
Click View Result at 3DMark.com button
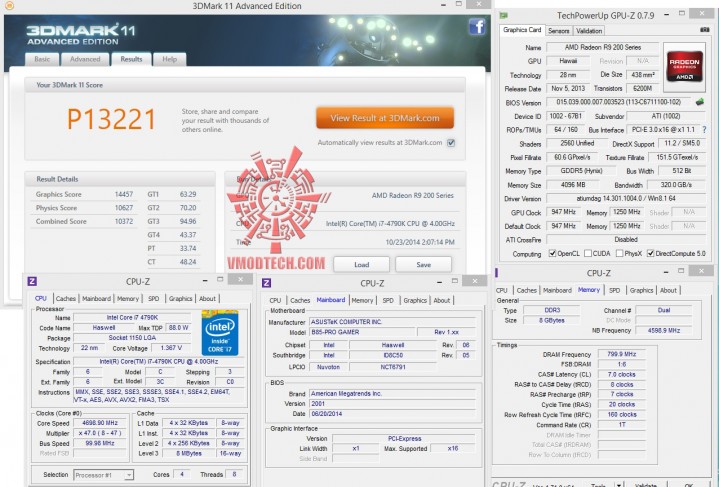coord(385,118)
